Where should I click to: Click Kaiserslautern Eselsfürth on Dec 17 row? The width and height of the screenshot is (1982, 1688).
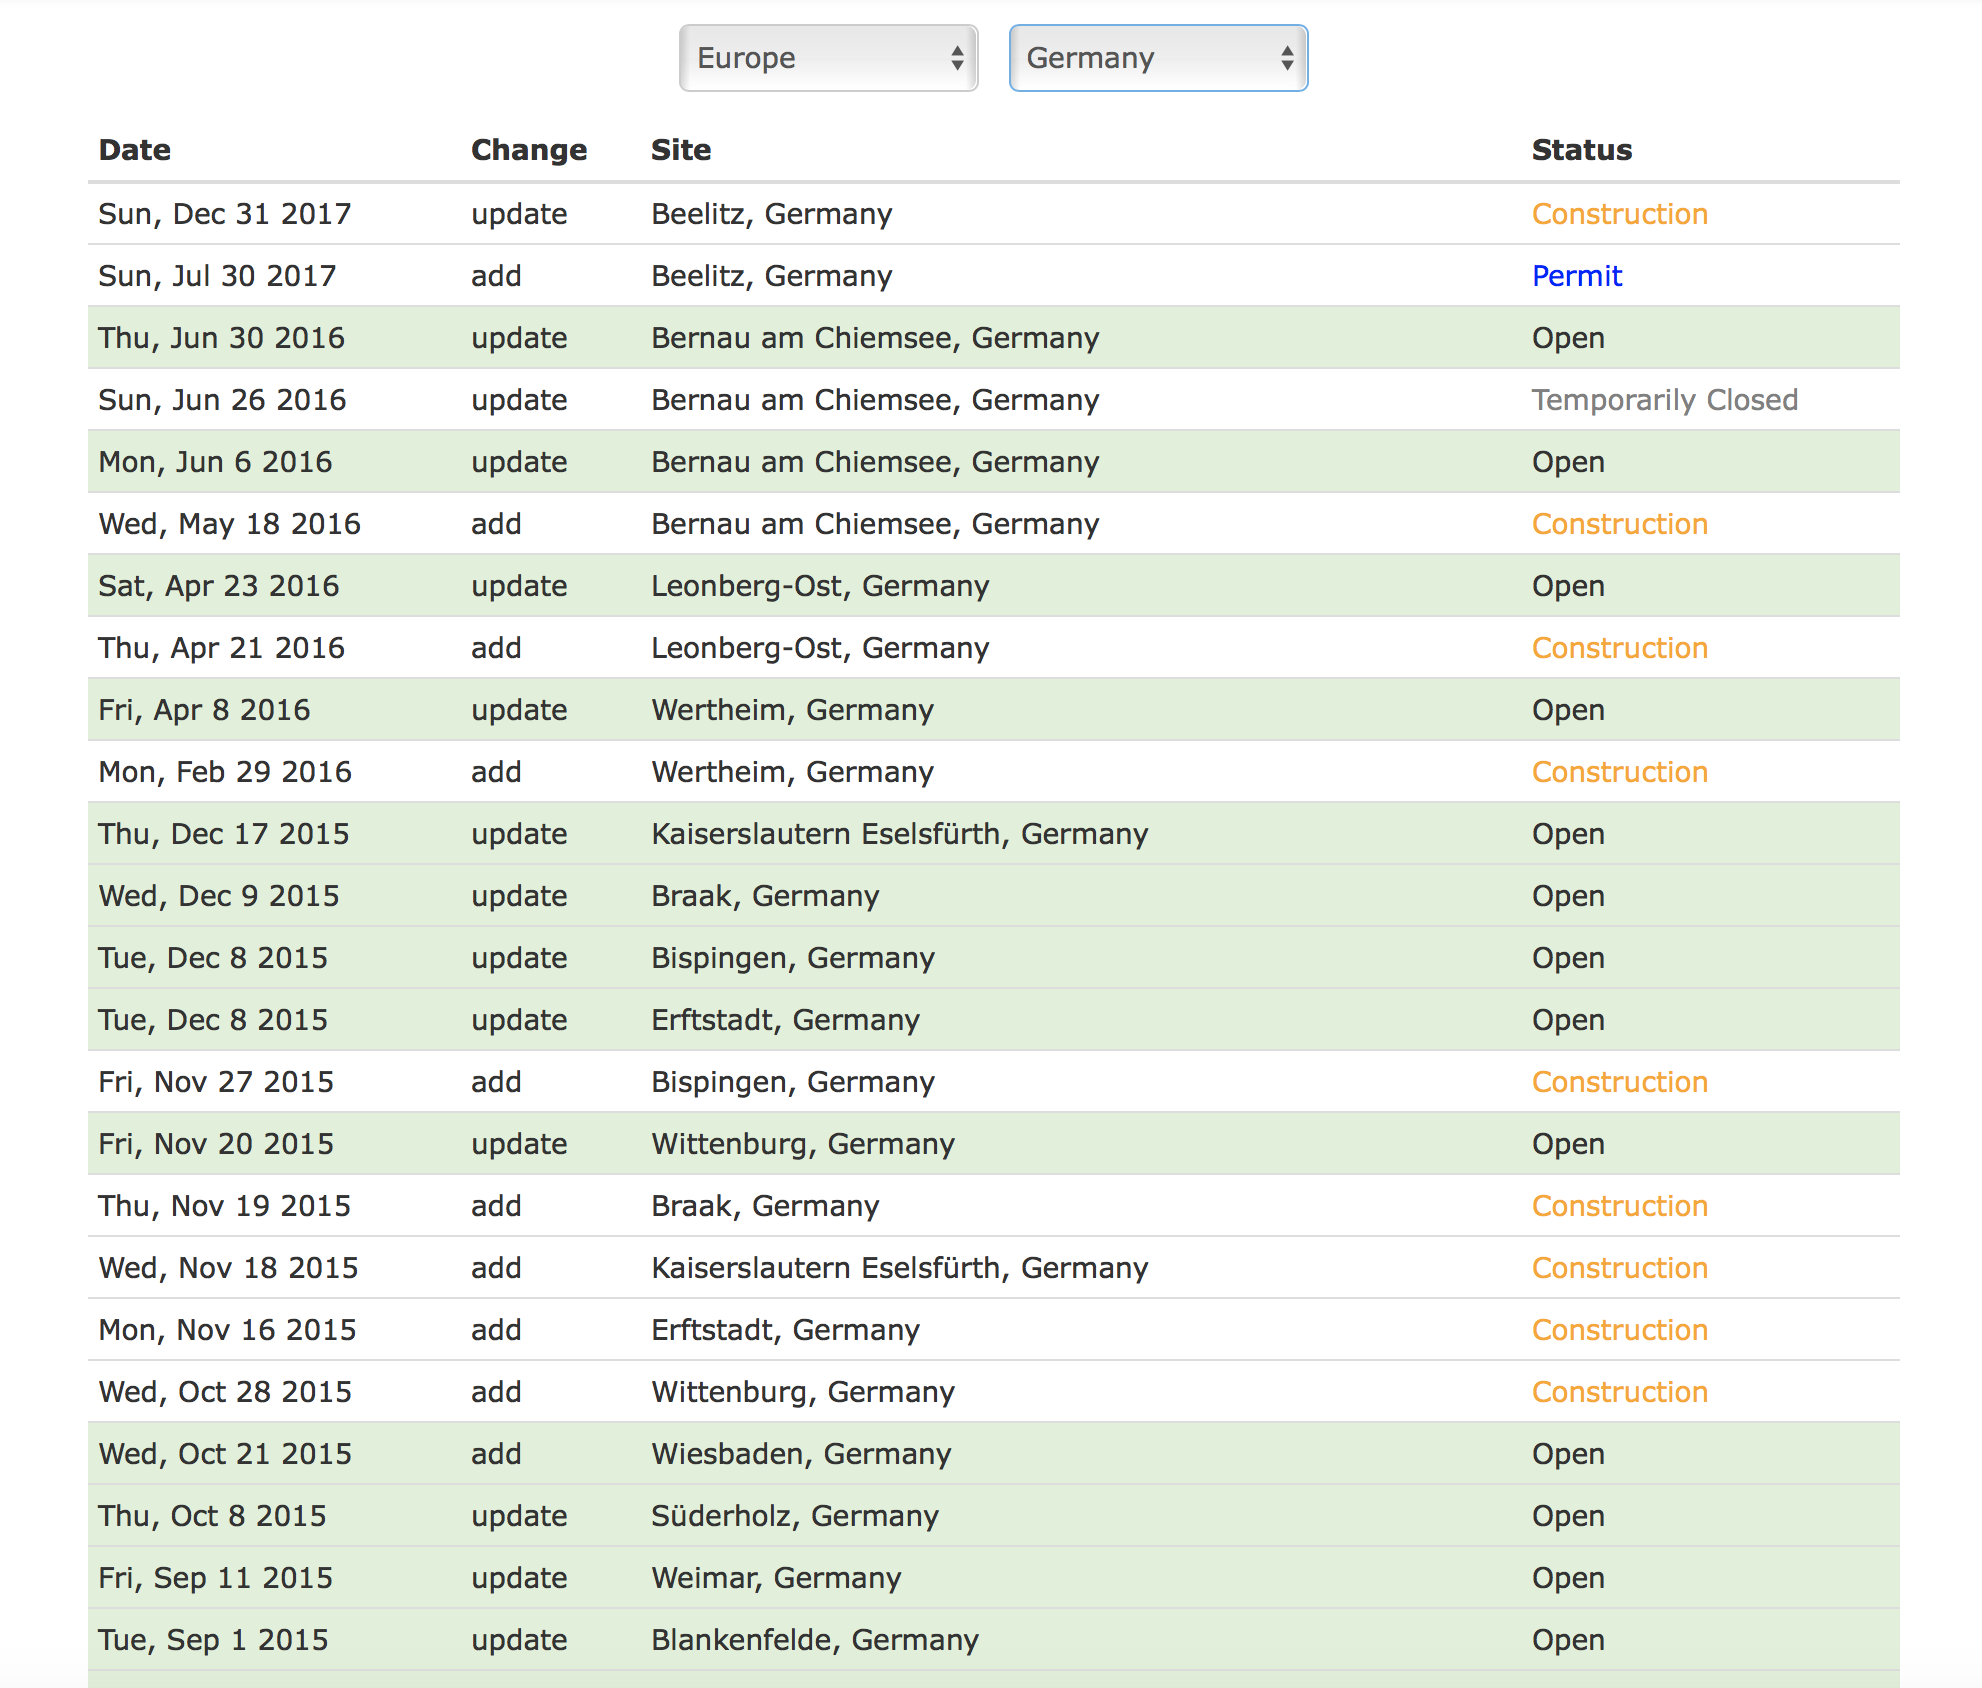[x=900, y=834]
